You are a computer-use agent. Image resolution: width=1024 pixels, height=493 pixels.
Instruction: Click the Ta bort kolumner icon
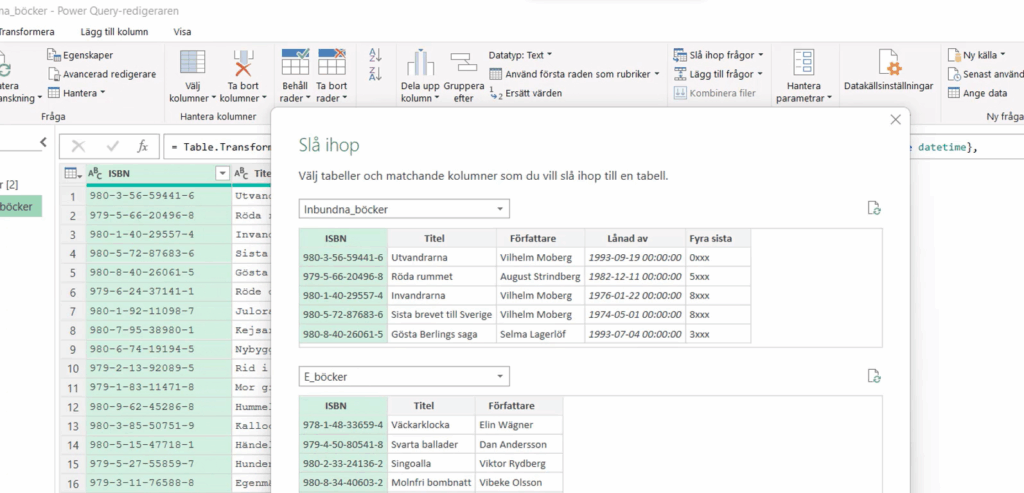tap(243, 65)
